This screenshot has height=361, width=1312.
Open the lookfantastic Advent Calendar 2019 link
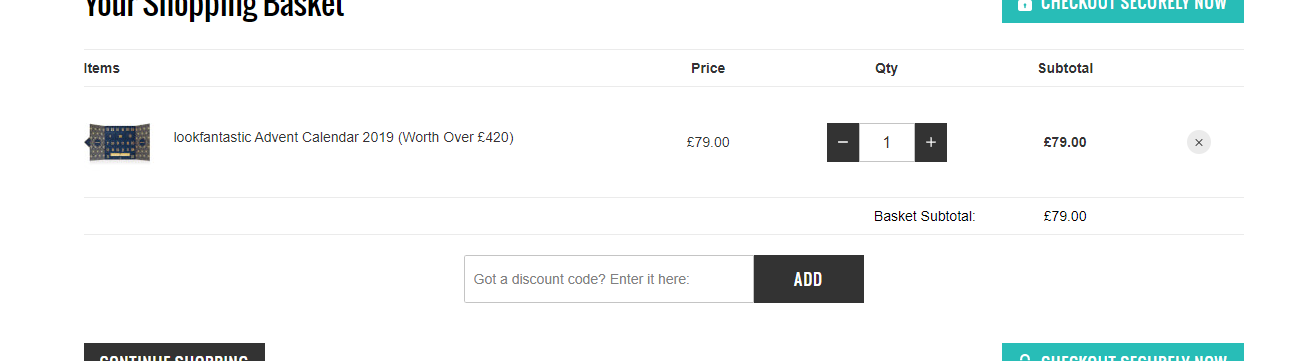coord(343,137)
